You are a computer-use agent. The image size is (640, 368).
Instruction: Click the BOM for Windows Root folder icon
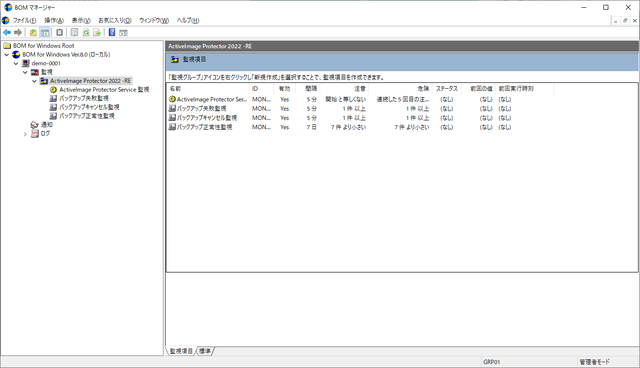tap(7, 46)
